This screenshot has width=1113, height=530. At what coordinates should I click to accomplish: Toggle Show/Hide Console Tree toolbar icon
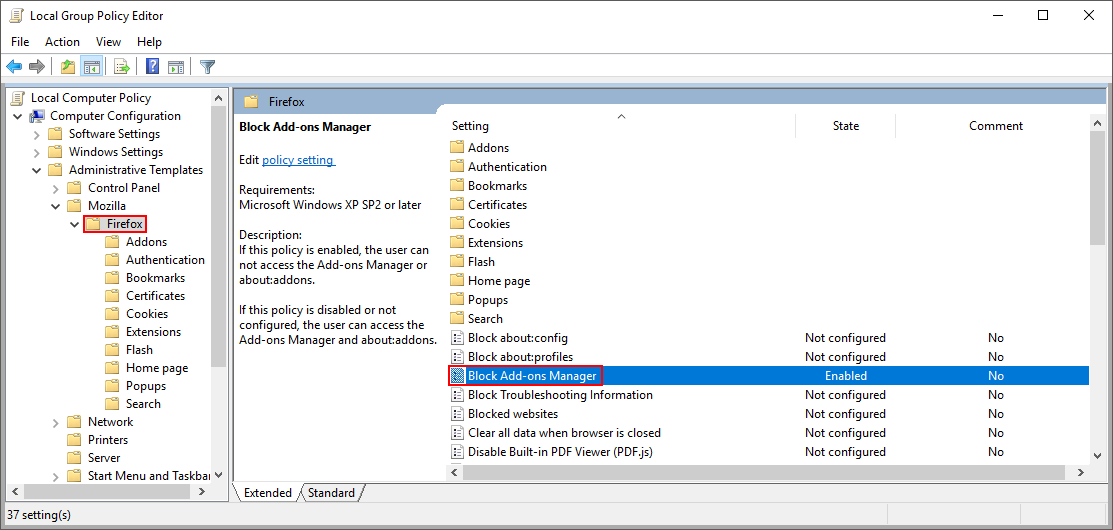91,67
